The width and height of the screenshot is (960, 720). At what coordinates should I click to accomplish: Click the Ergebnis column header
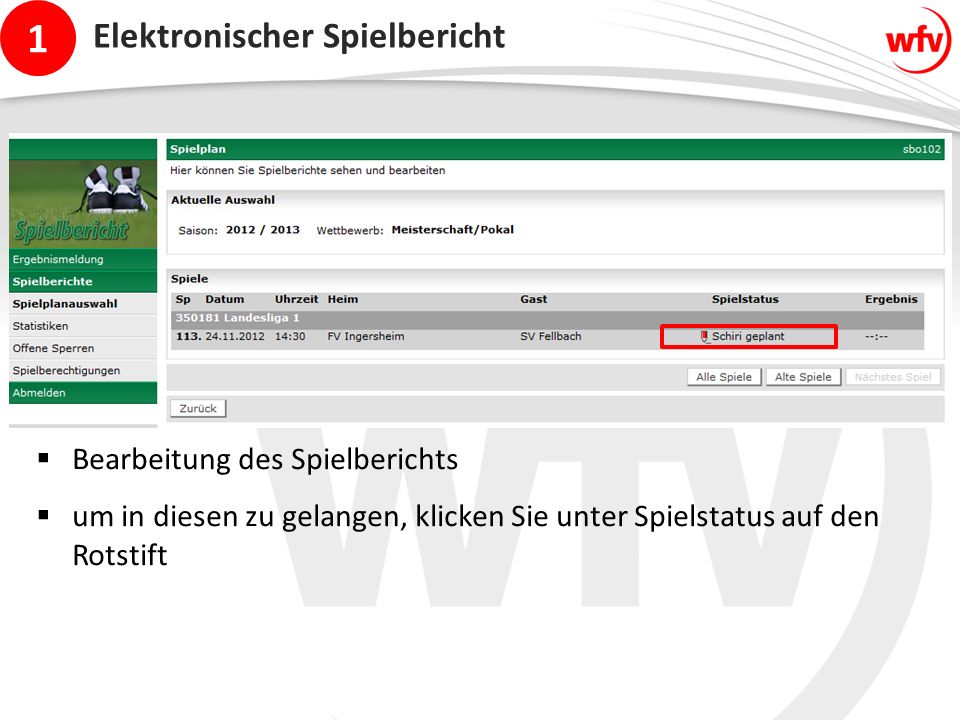[891, 299]
